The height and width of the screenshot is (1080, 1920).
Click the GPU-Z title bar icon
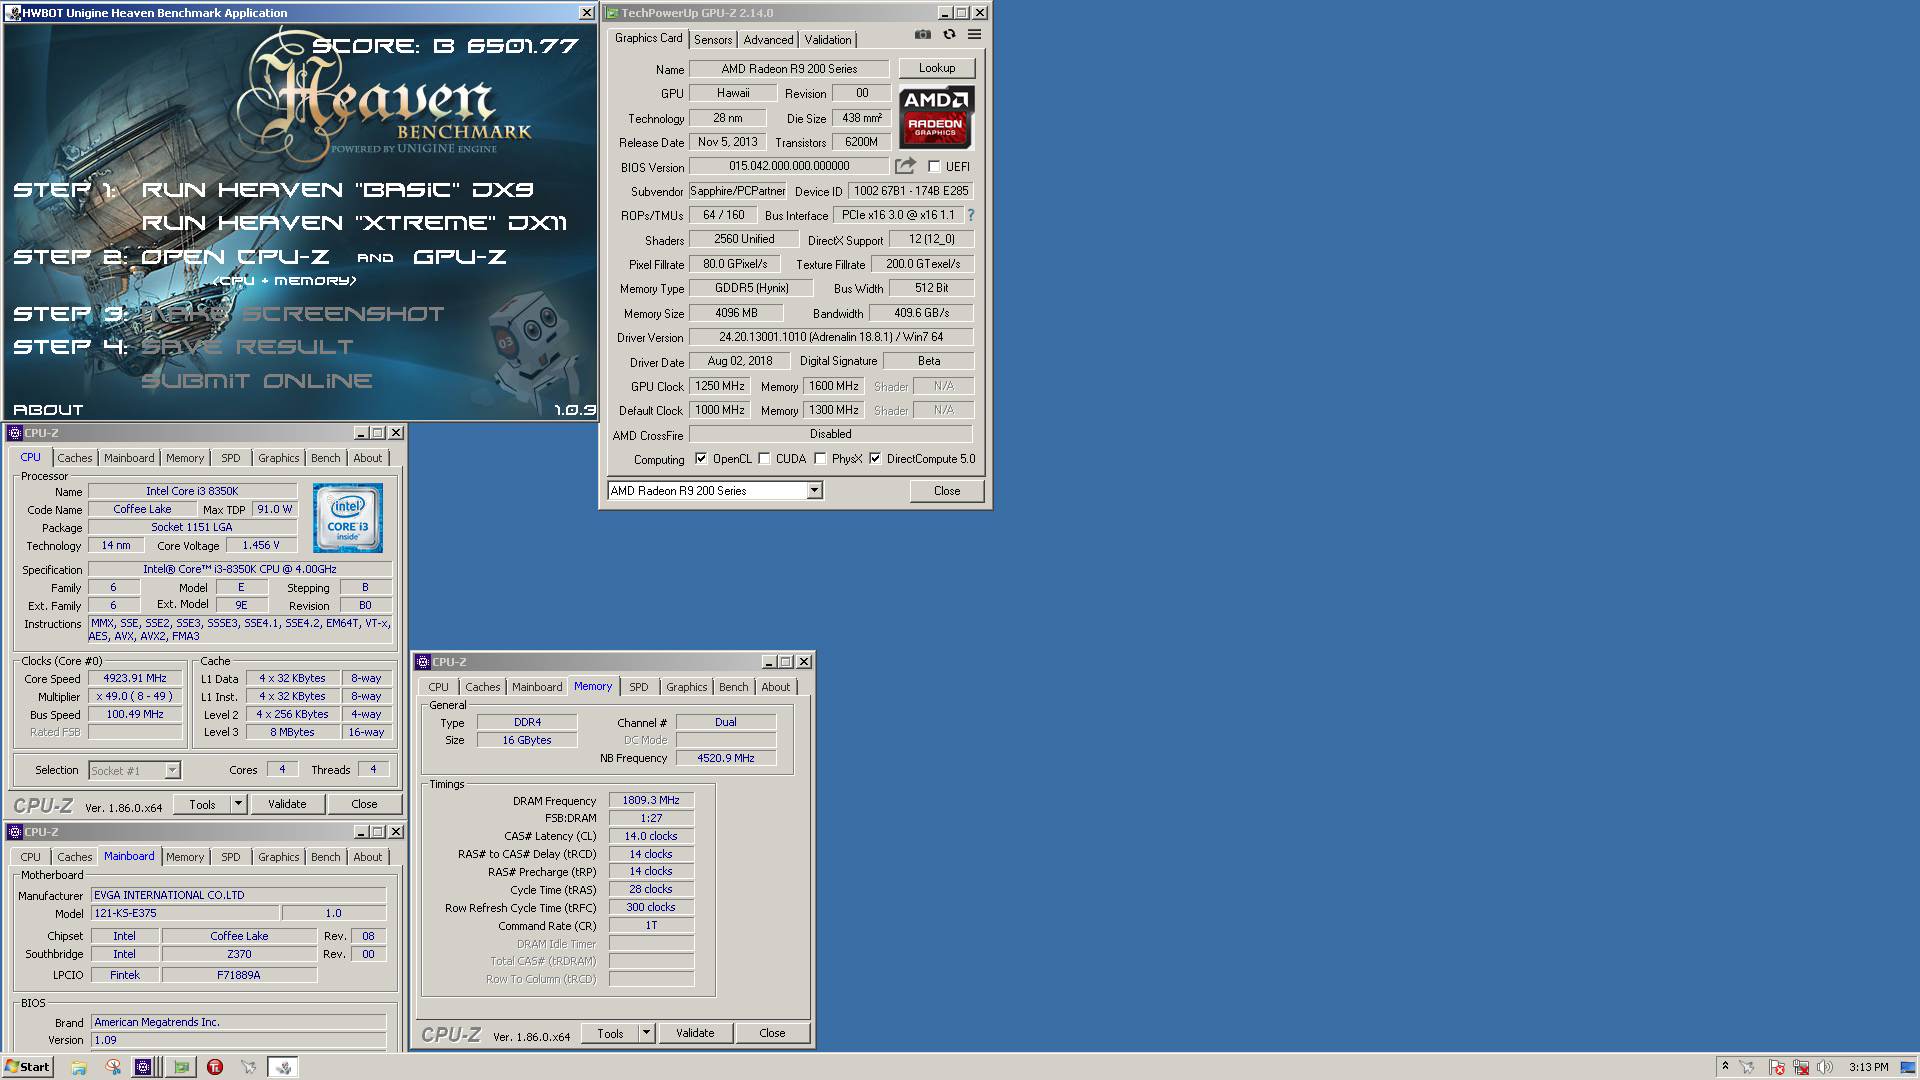(612, 13)
